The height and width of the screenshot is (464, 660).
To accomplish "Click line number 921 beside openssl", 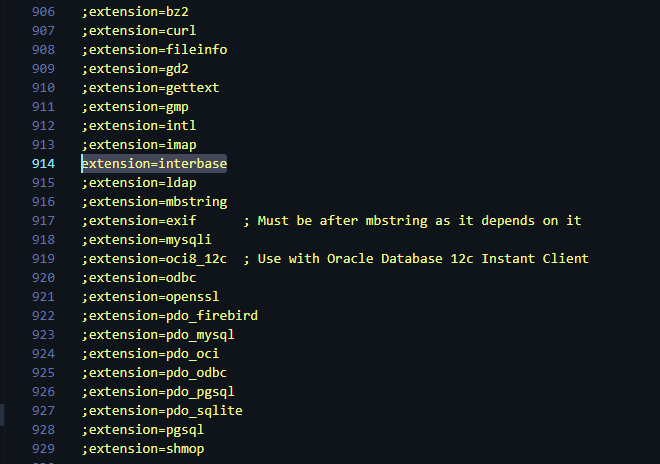I will [43, 296].
